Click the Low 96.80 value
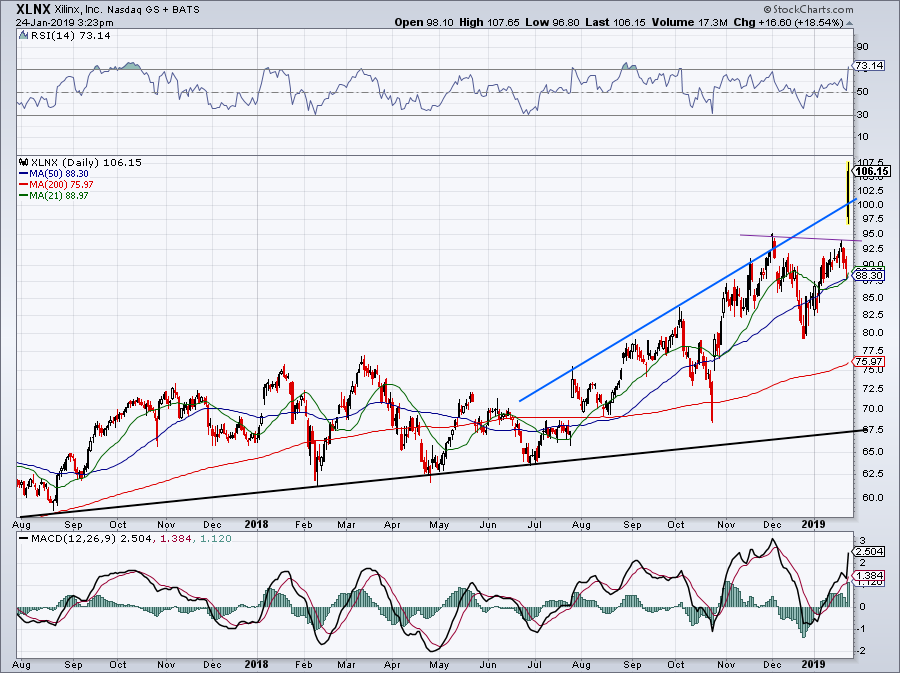 (552, 22)
